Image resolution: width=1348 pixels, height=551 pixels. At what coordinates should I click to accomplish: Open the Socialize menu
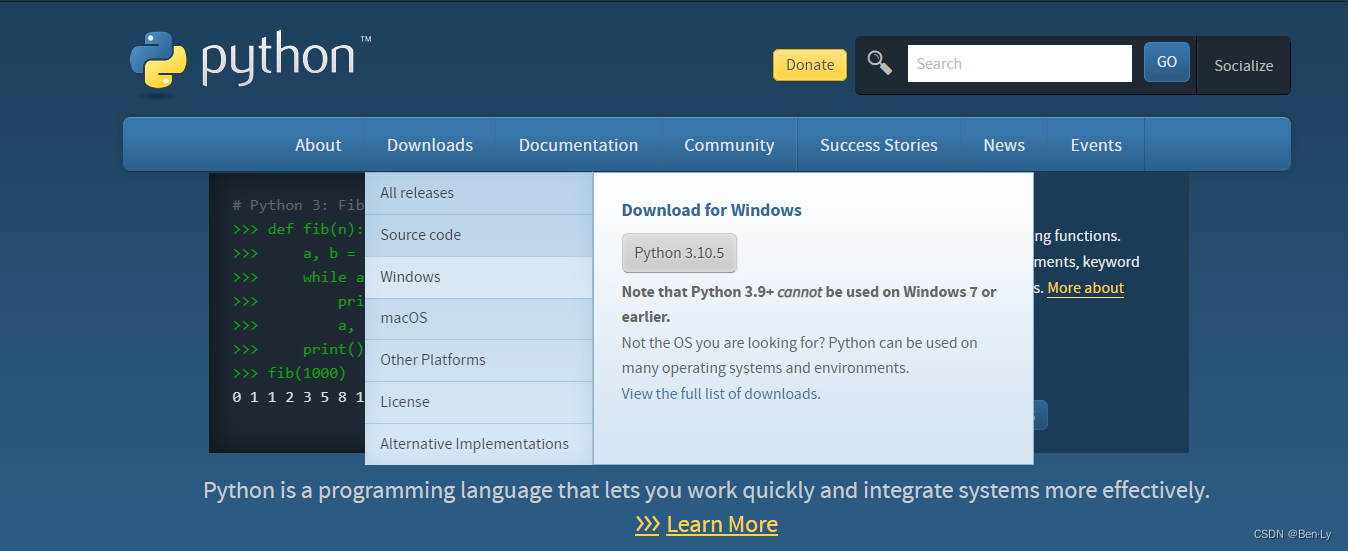tap(1243, 66)
